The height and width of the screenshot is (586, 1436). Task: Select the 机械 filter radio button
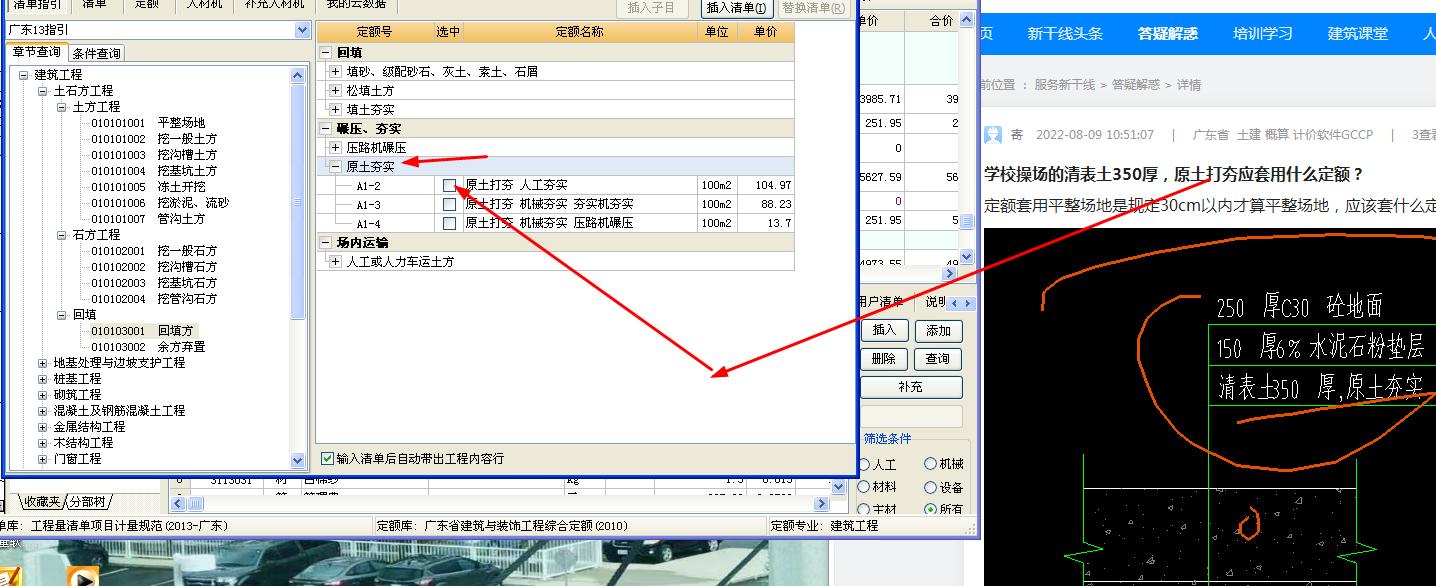tap(930, 464)
